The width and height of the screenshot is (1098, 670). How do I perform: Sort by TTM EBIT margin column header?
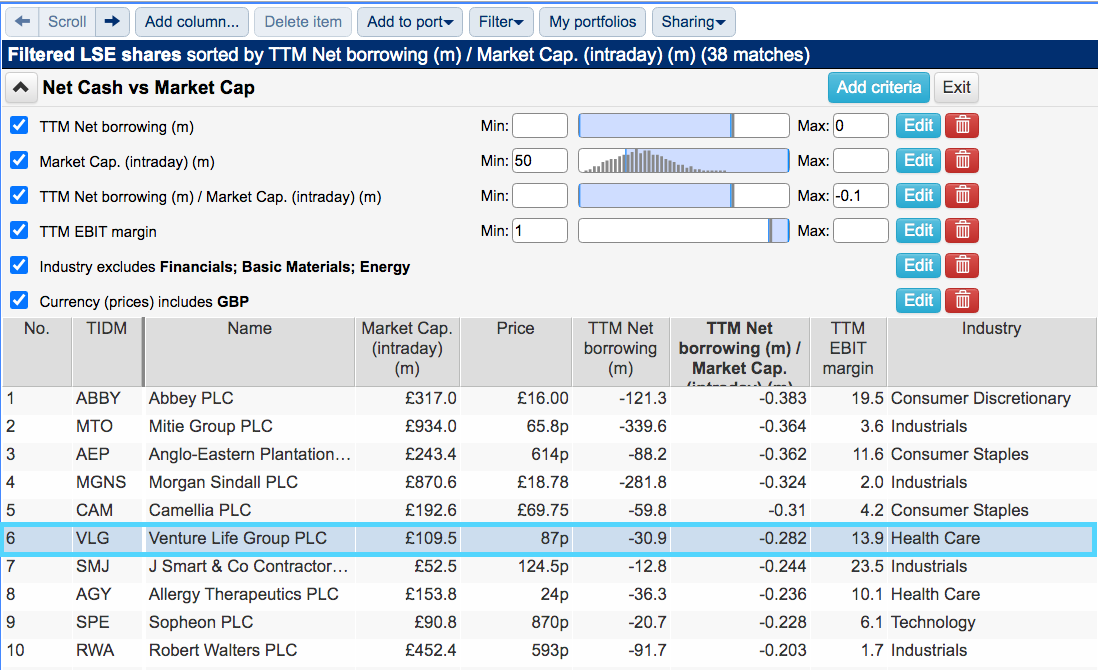point(848,351)
